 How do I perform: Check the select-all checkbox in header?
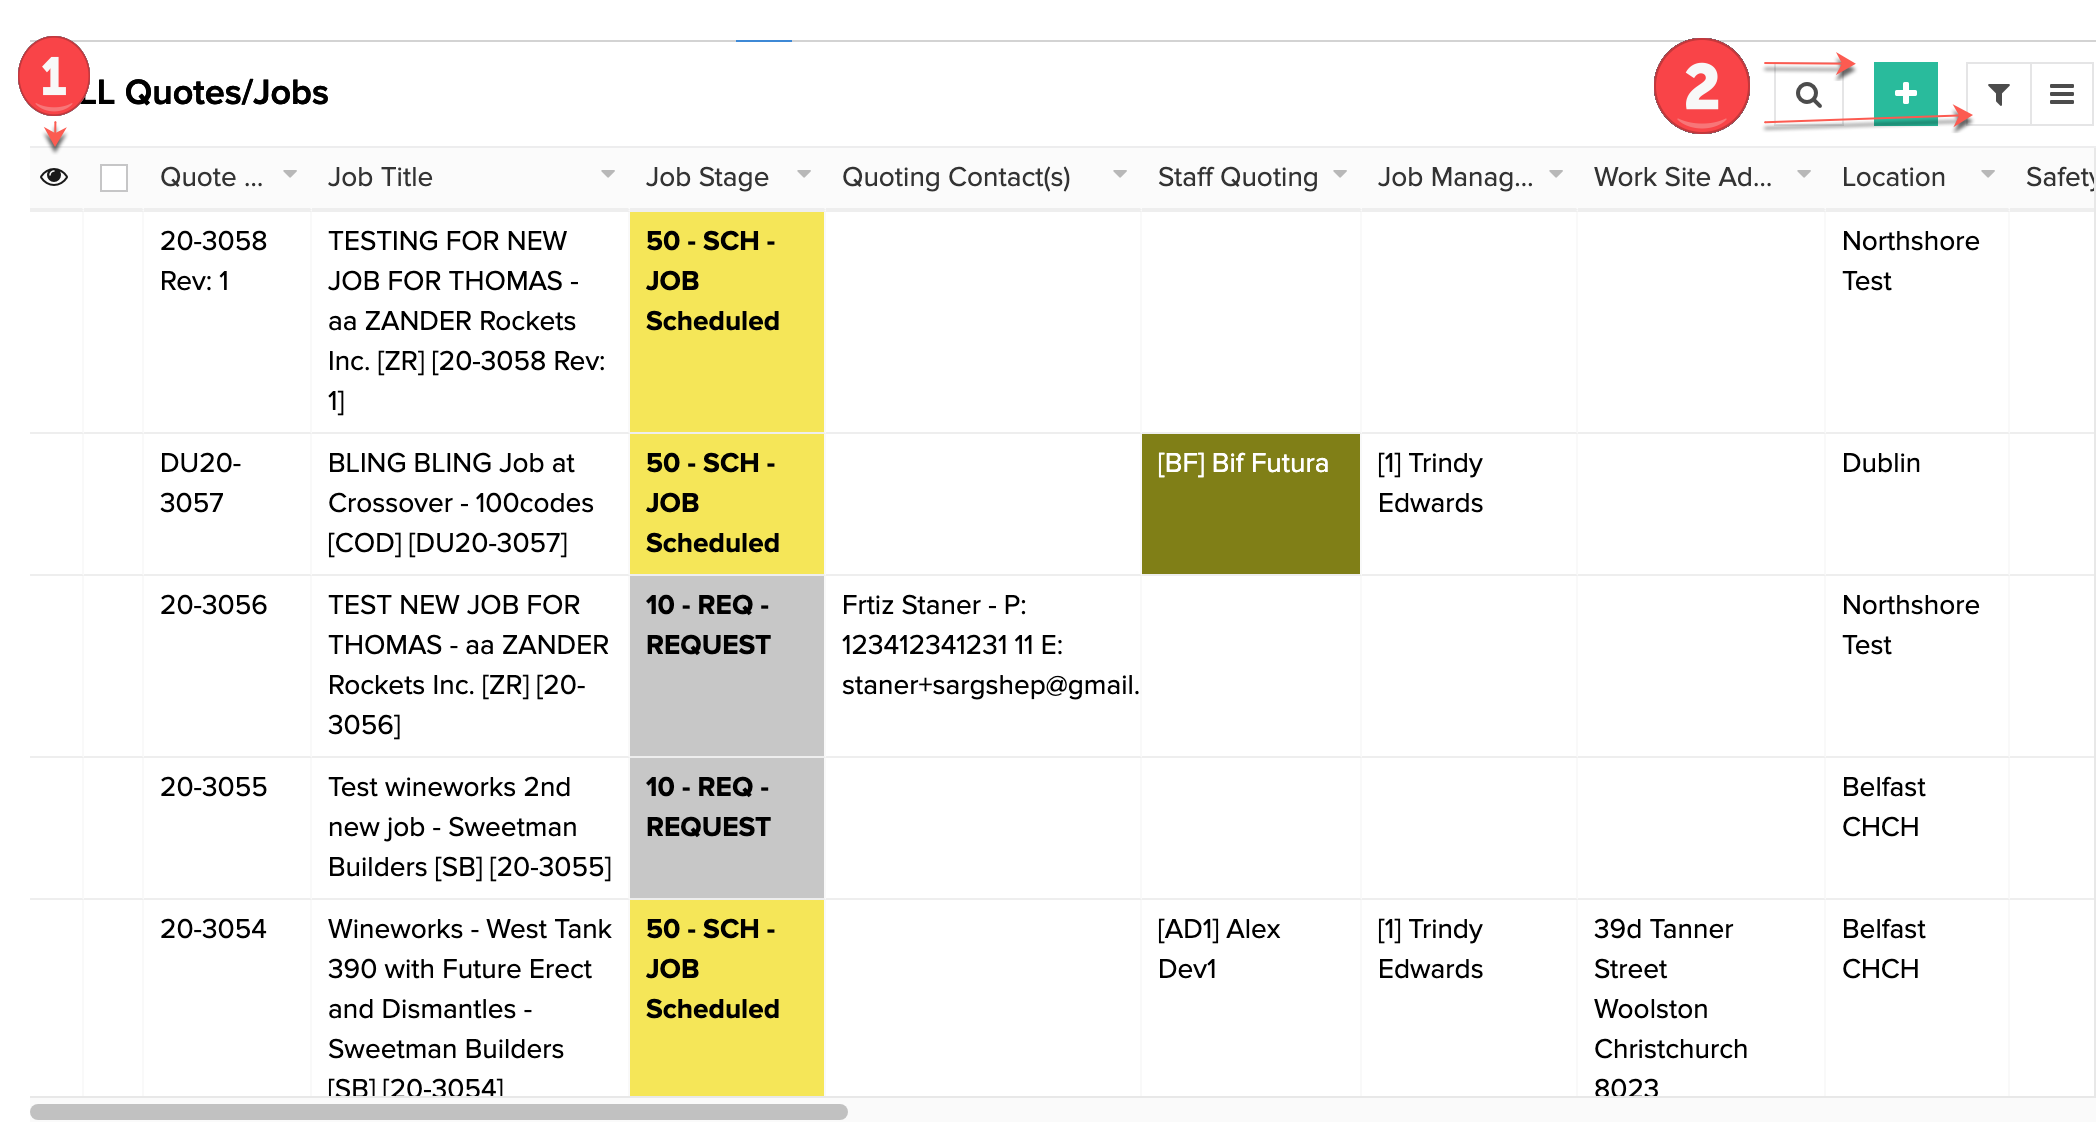(114, 178)
